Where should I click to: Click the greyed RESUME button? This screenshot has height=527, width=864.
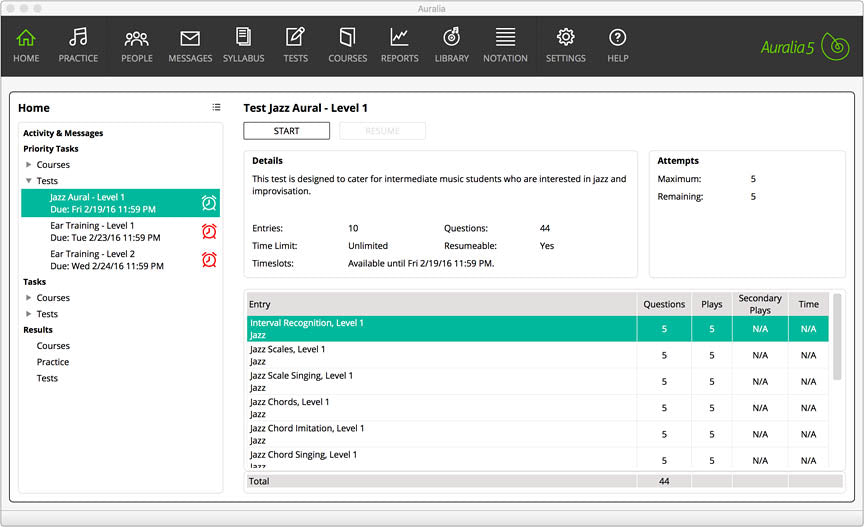(x=382, y=131)
